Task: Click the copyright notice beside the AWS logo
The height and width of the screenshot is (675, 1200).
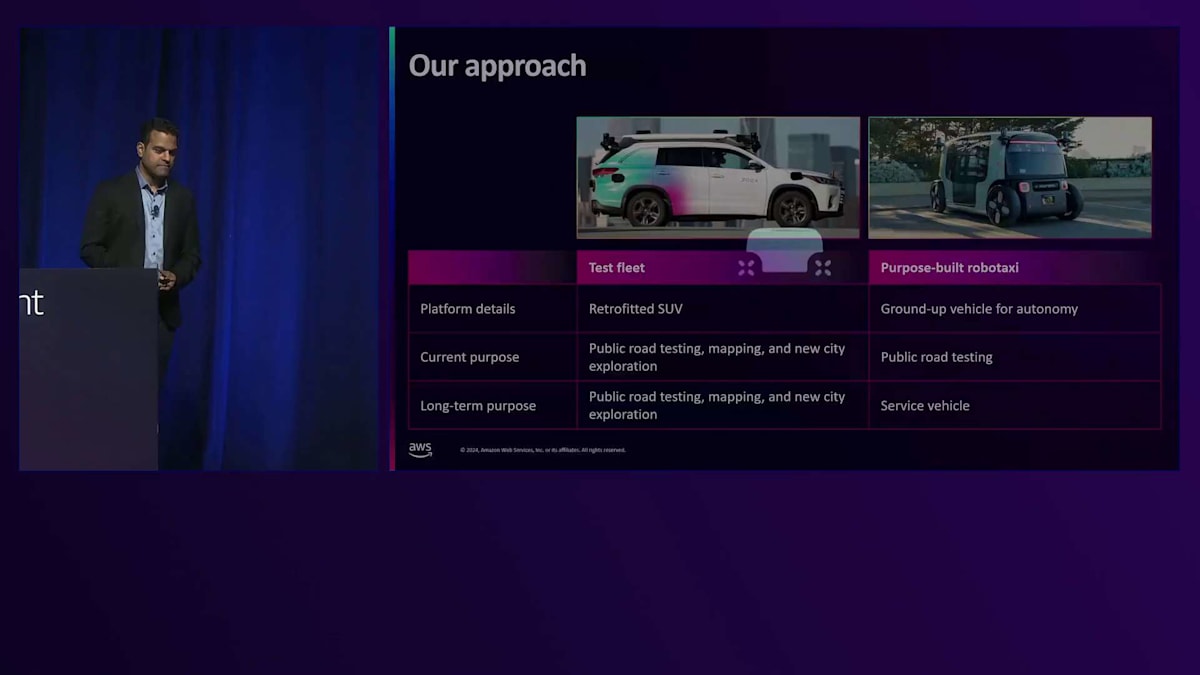Action: [543, 450]
